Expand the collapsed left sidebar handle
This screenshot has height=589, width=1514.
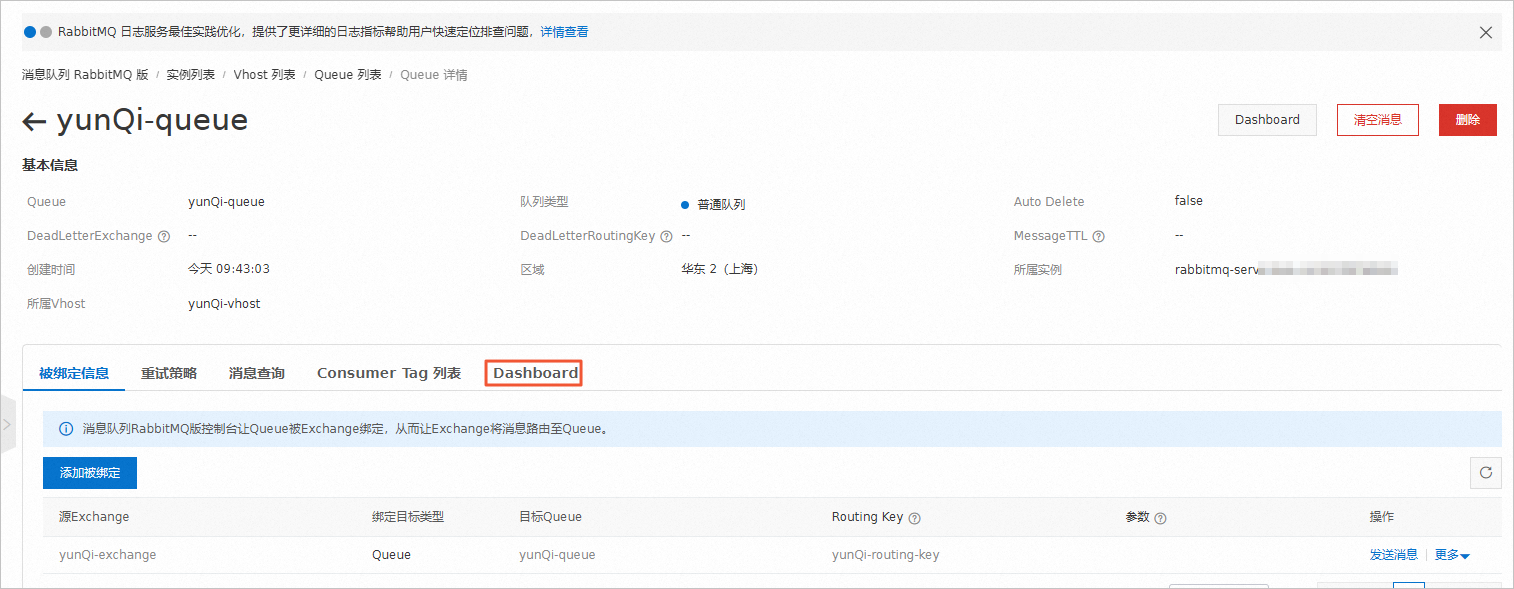pyautogui.click(x=7, y=424)
